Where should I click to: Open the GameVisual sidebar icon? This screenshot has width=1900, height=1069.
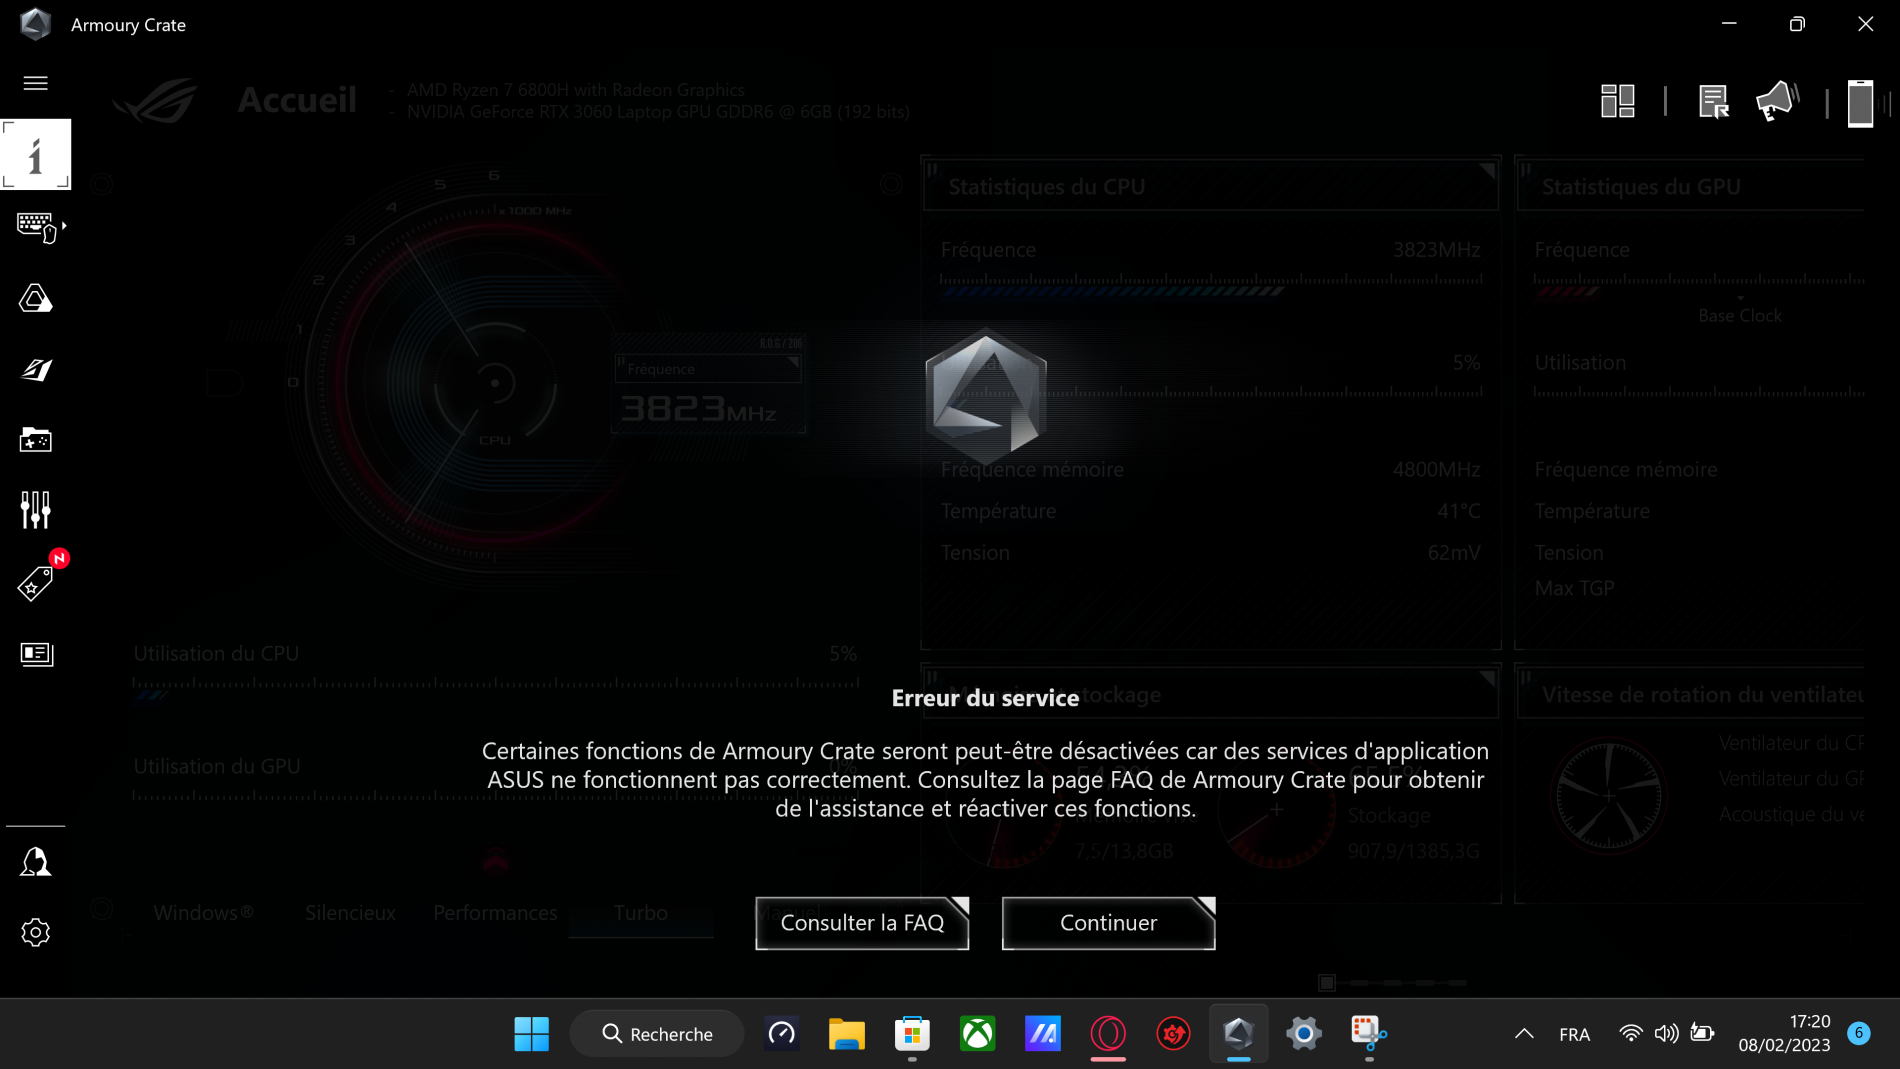36,370
